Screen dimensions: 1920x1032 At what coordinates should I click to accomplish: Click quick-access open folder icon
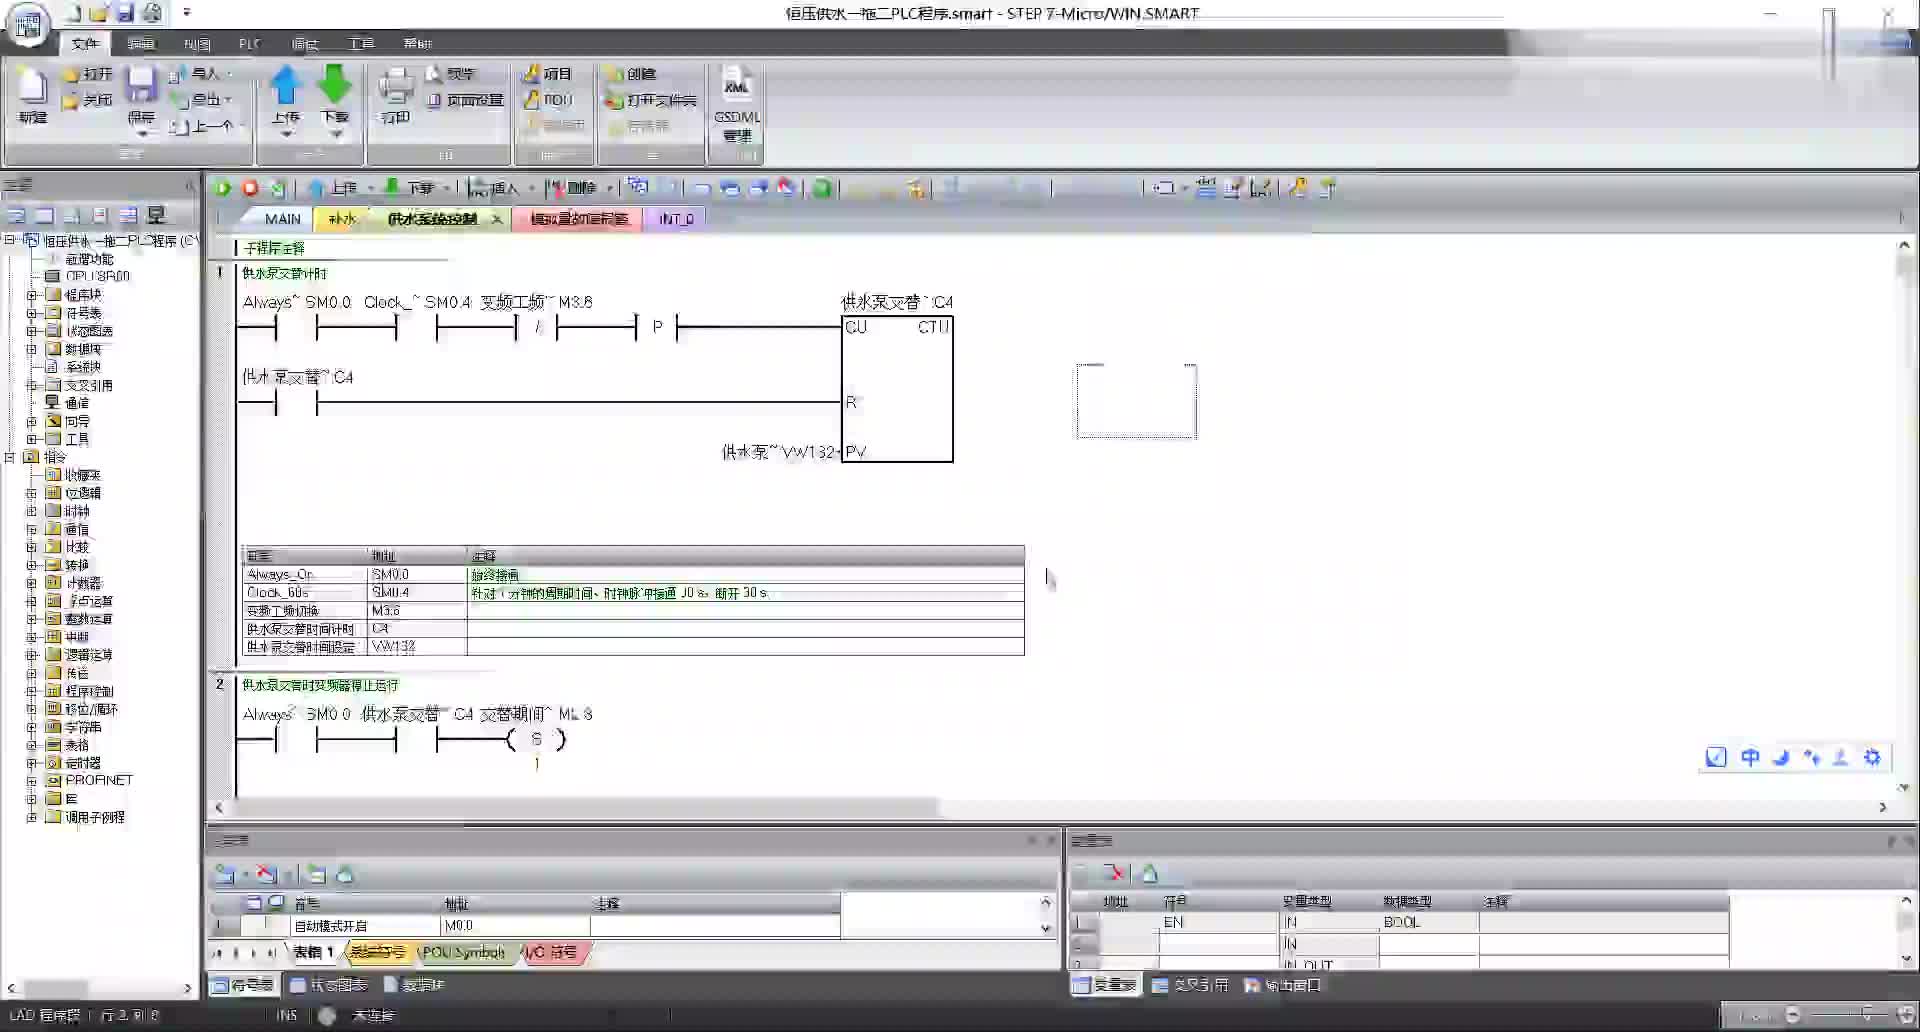point(98,13)
